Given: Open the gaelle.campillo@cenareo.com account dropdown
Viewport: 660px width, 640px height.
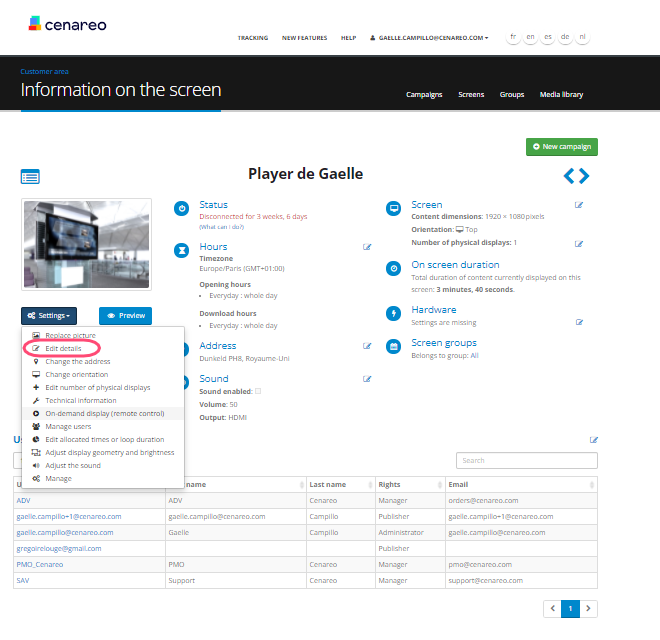Looking at the screenshot, I should coord(429,38).
